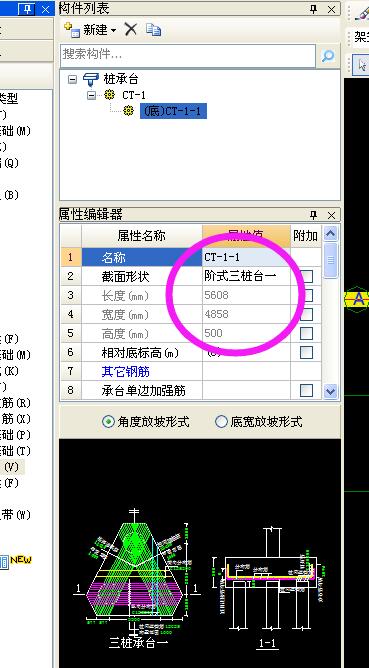
Task: Click the property table scroll up arrow
Action: tap(331, 233)
